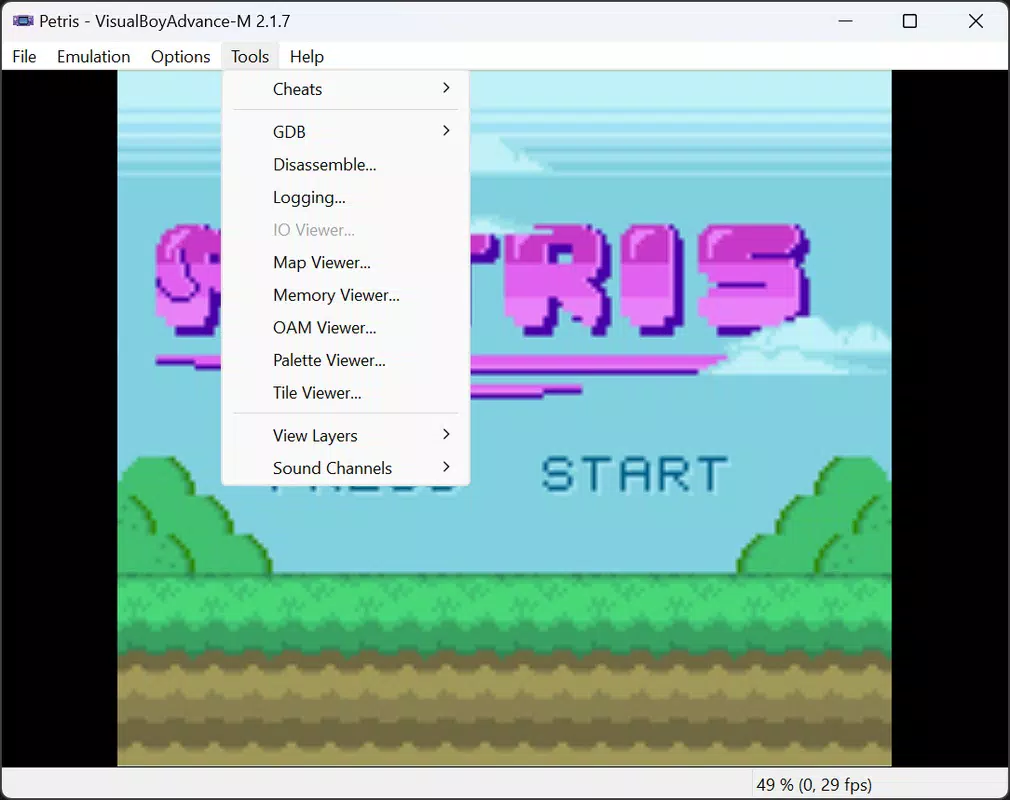Choose Disassemble... from Tools menu

(345, 165)
